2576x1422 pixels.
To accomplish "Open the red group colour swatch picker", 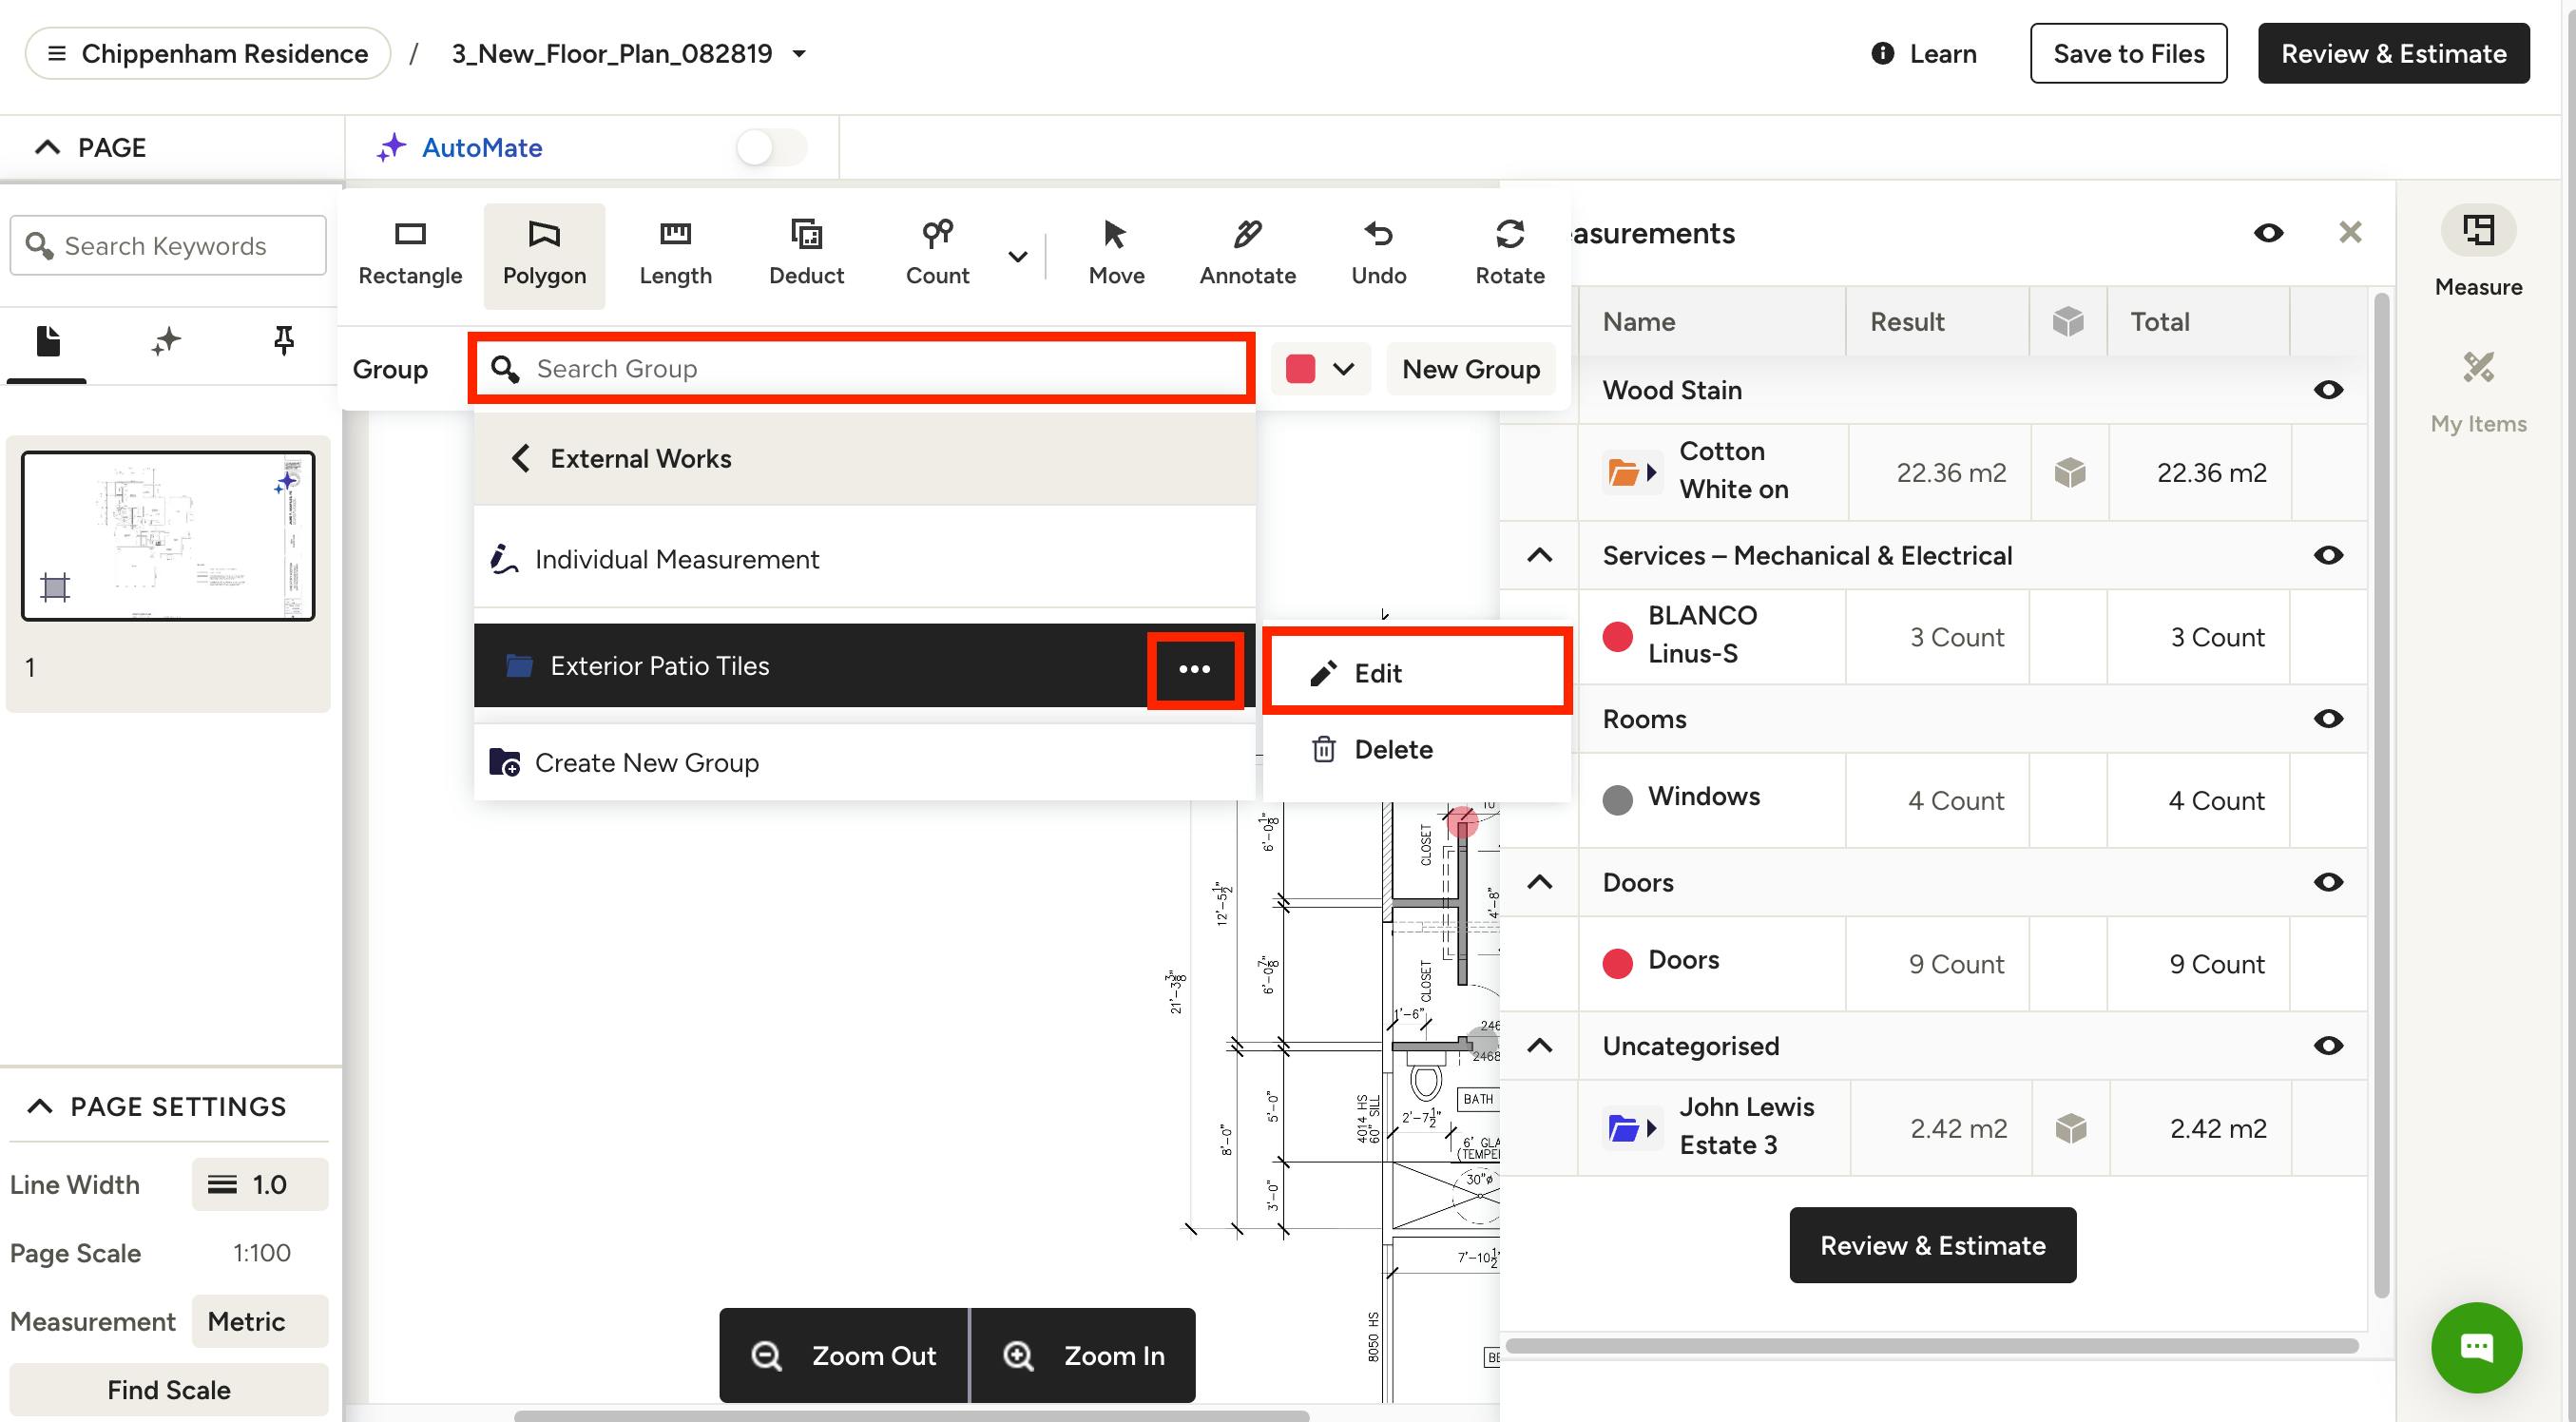I will 1320,369.
